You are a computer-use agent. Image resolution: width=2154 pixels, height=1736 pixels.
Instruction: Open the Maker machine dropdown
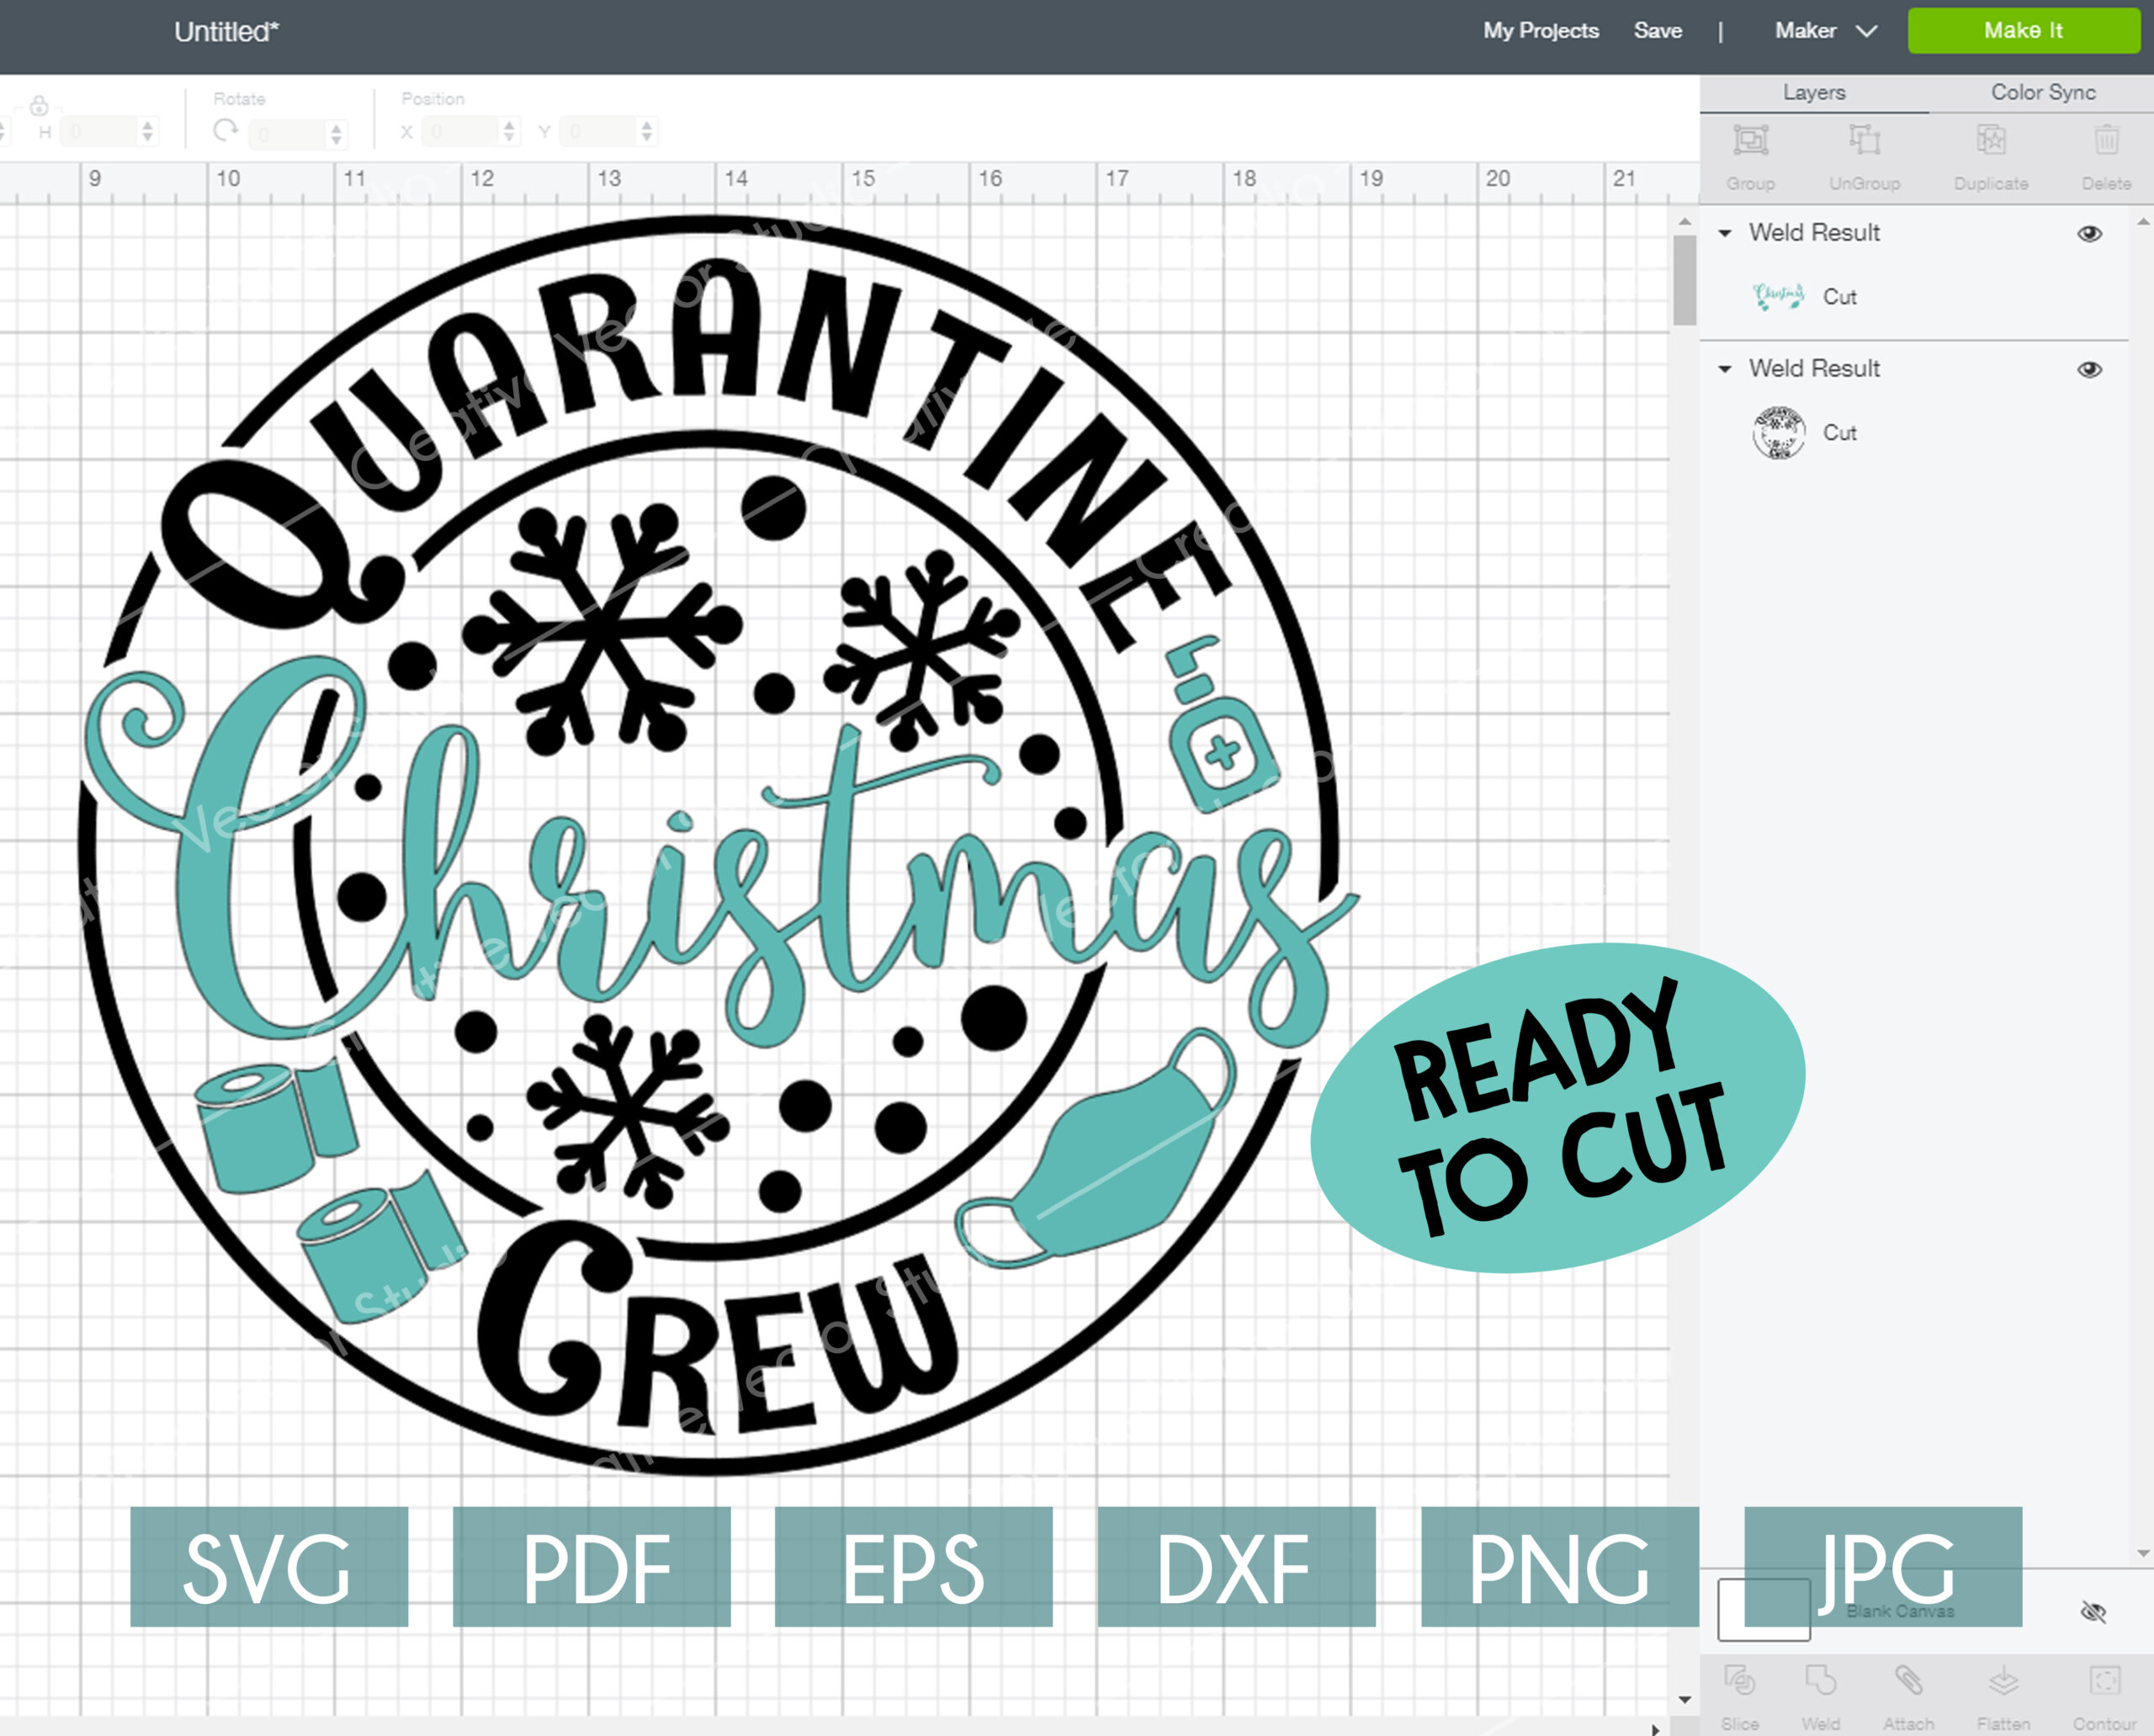1826,31
